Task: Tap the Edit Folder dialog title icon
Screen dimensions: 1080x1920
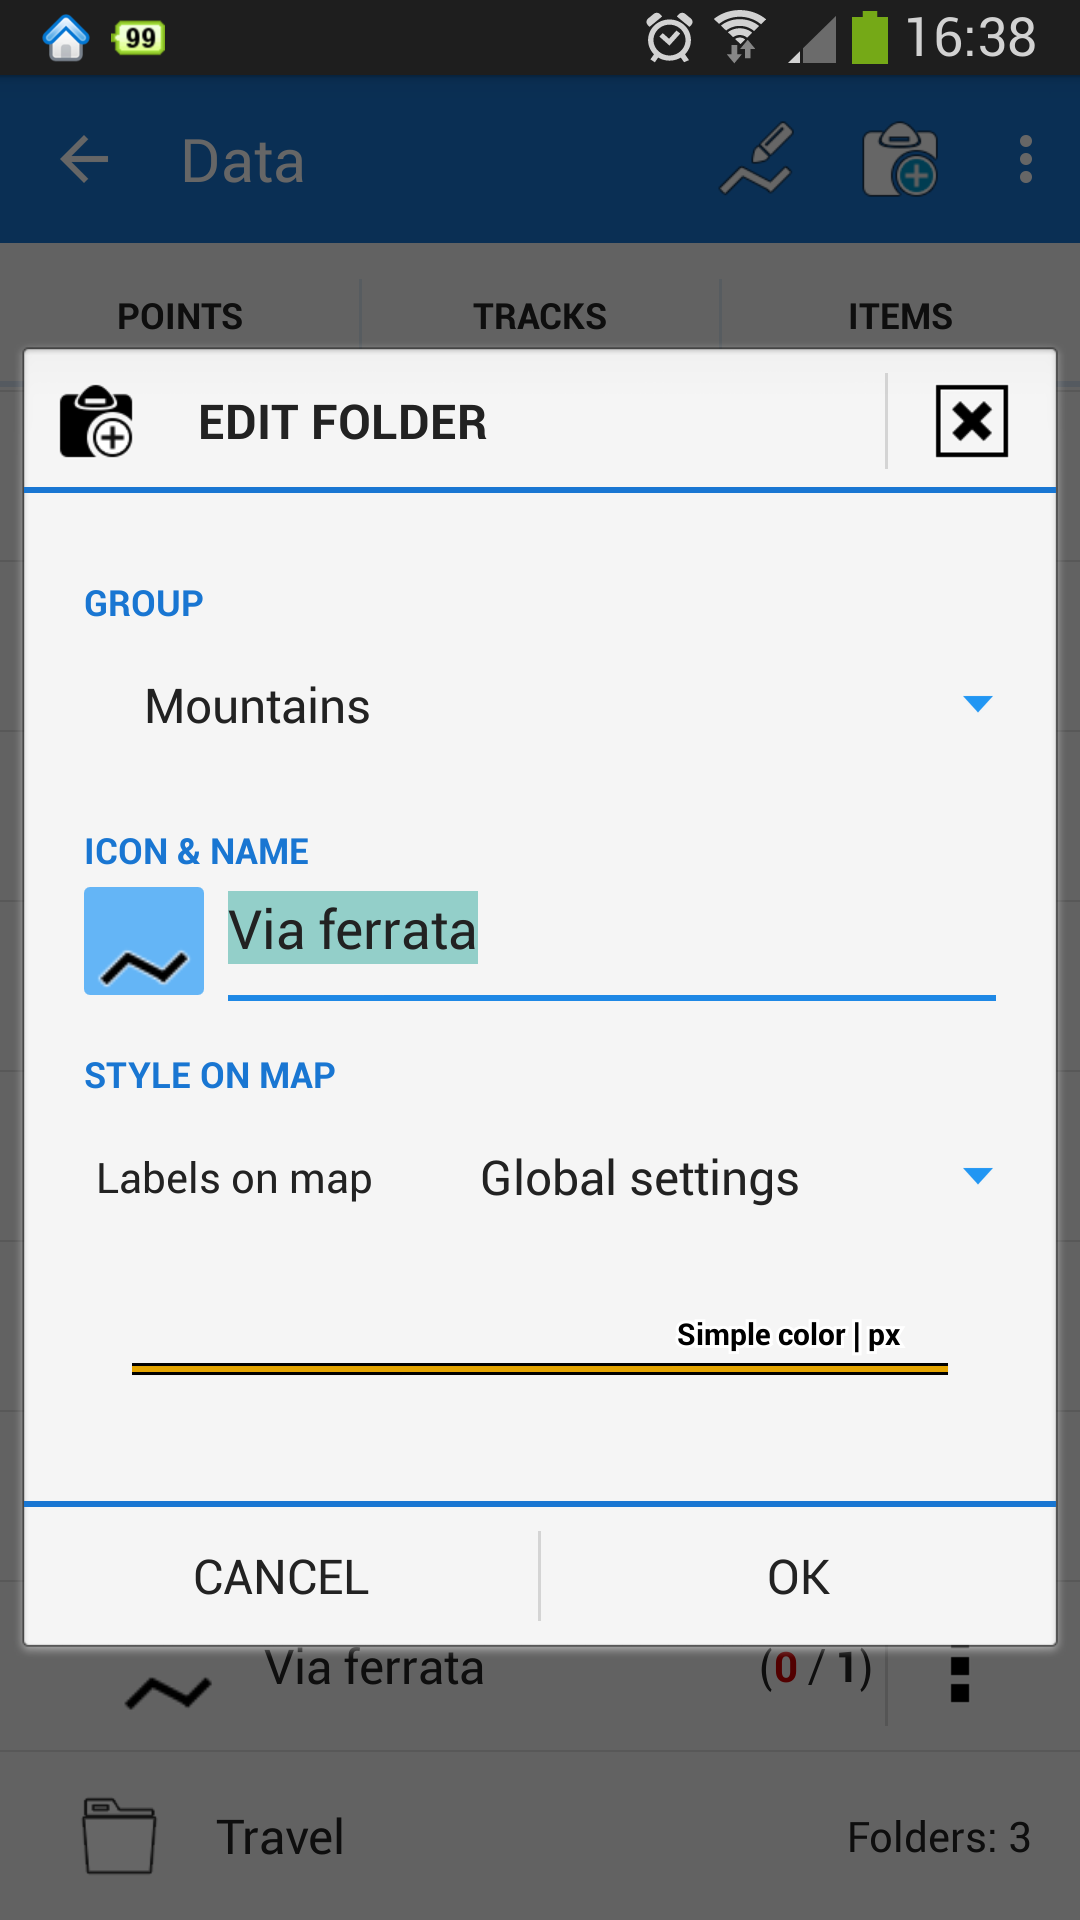Action: pos(96,422)
